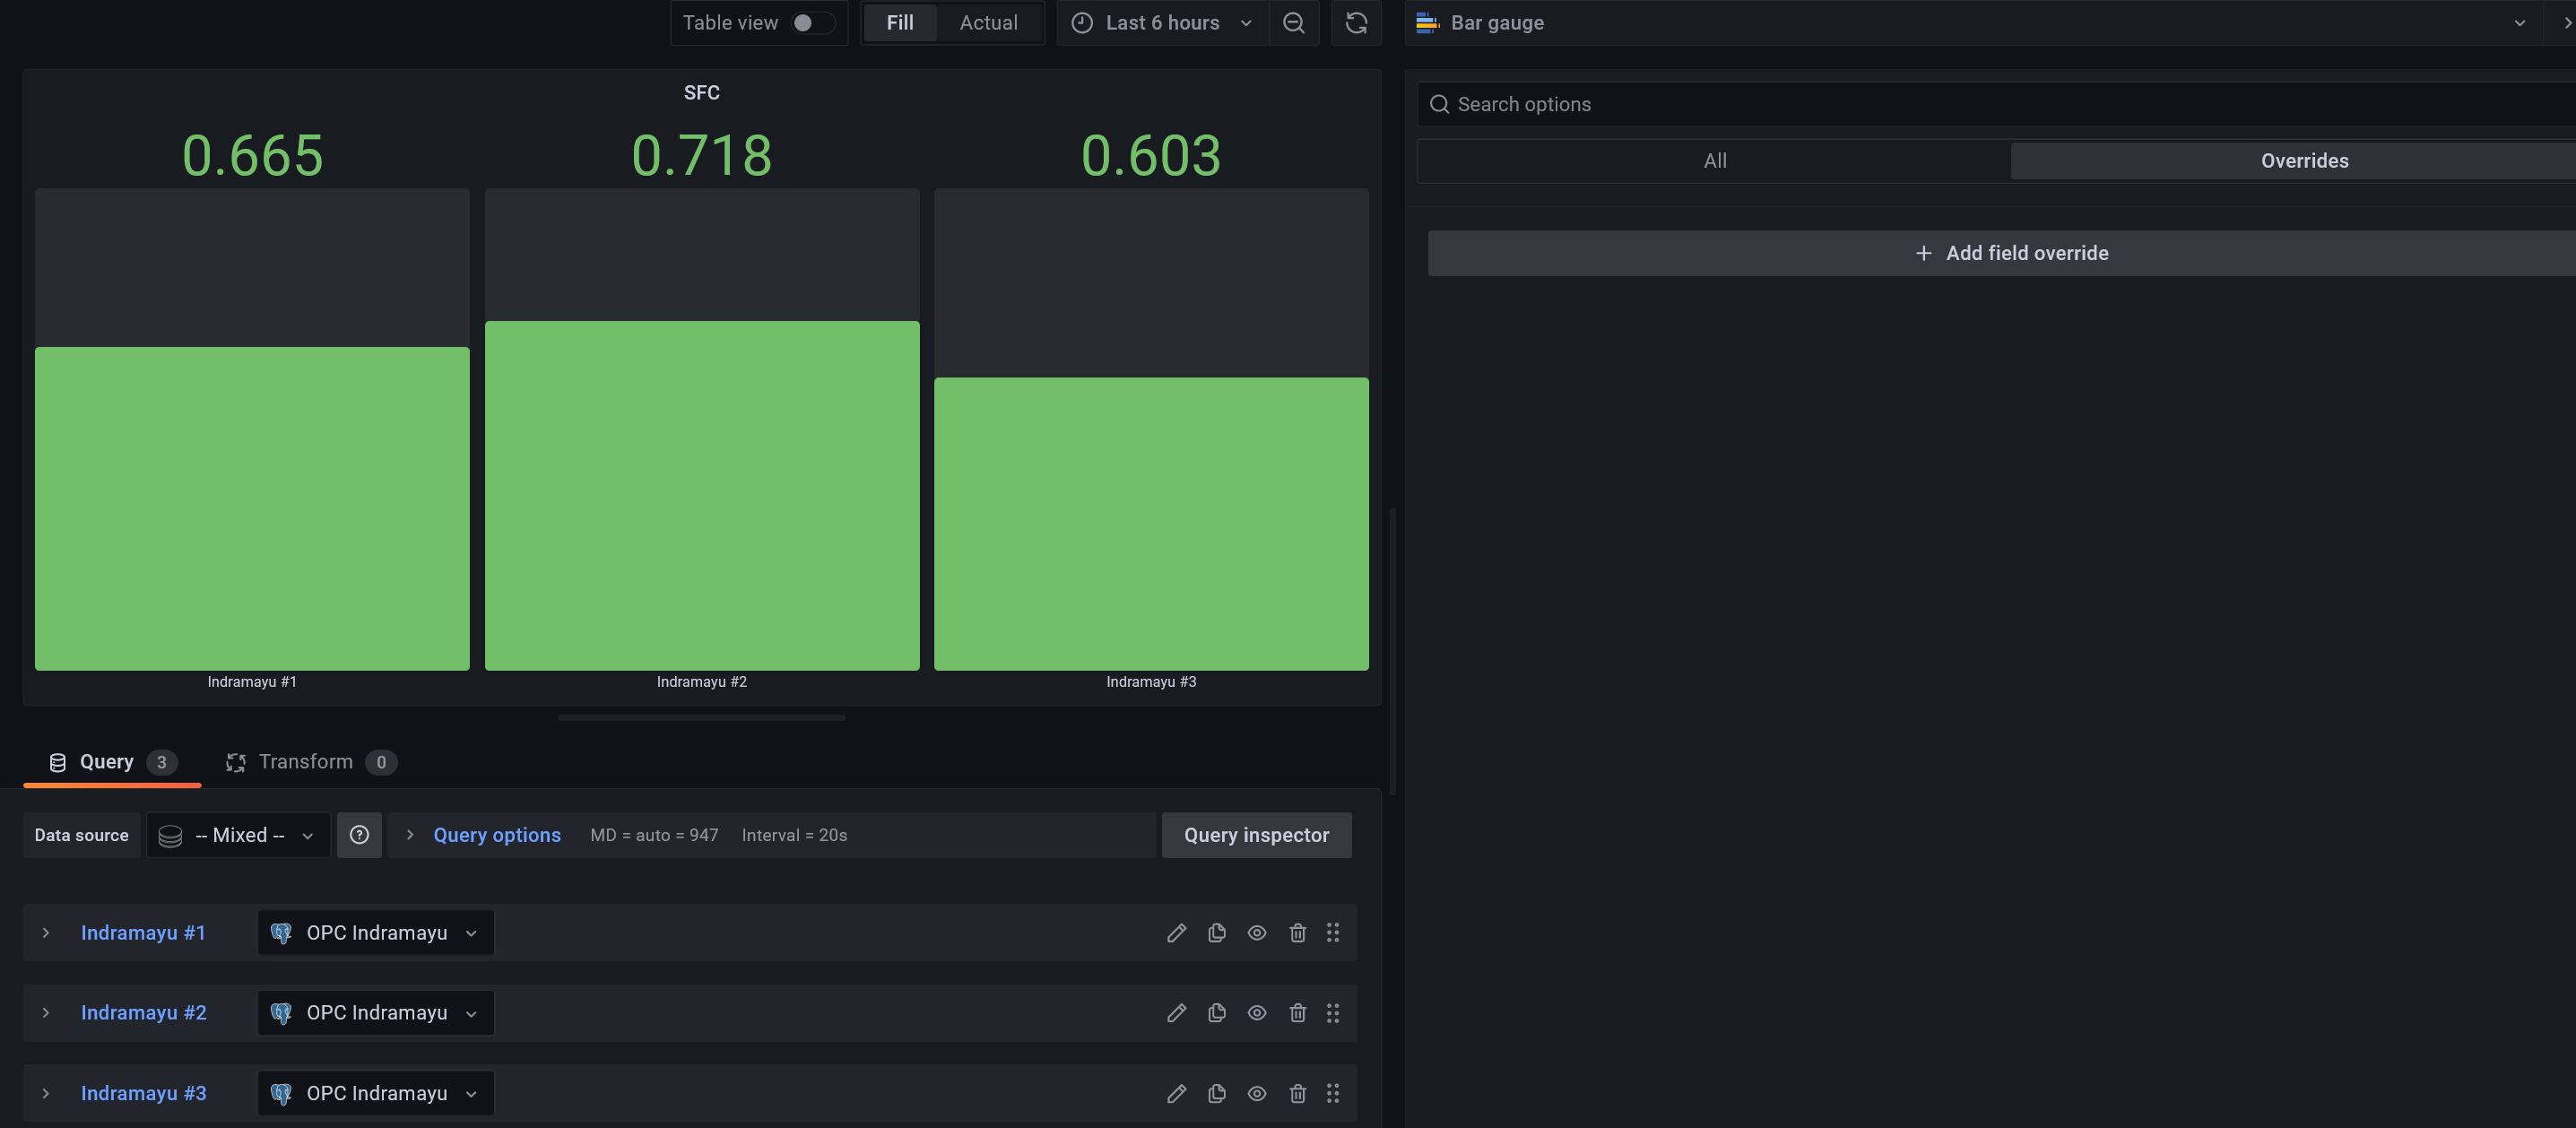Delete the Indramayu #1 query
2576x1128 pixels.
[x=1297, y=933]
